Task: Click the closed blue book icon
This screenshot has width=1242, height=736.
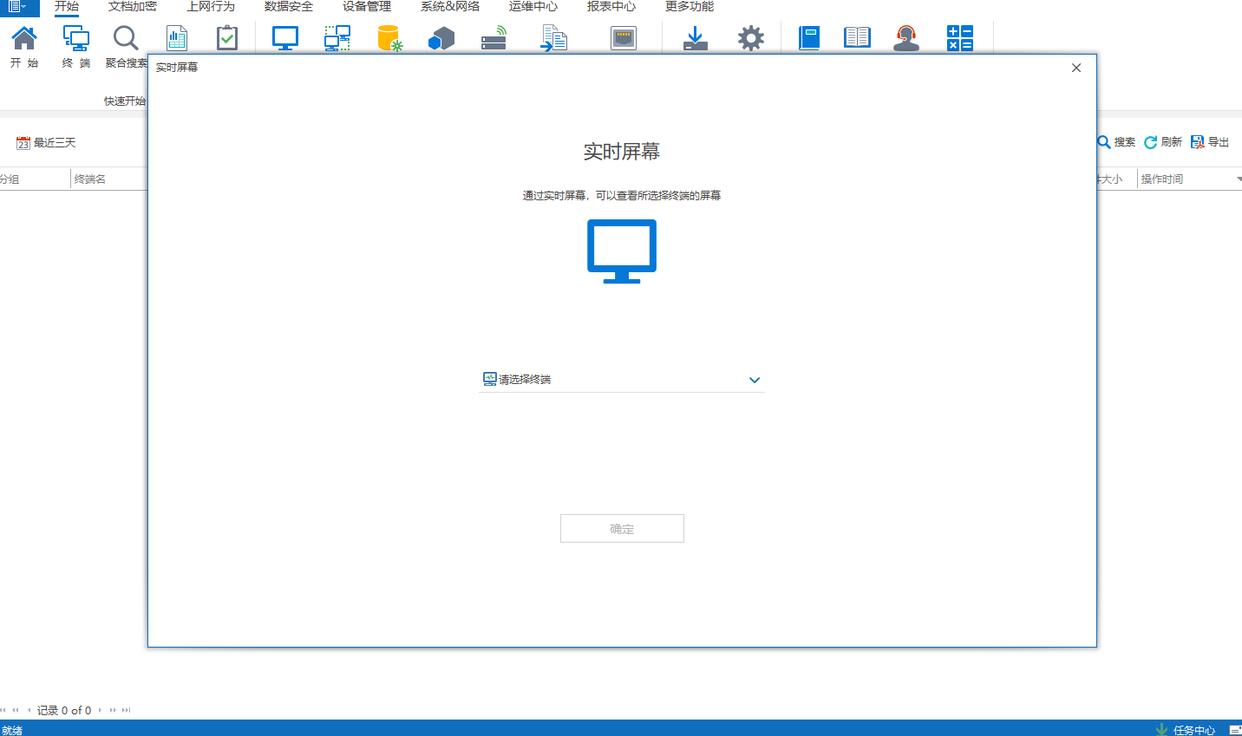Action: click(809, 38)
